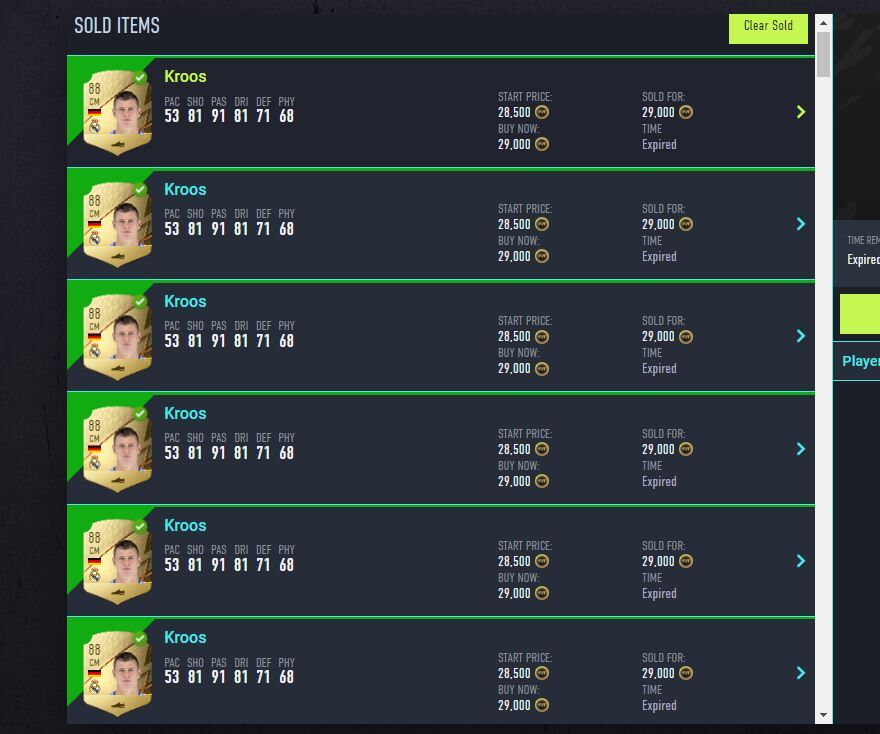Expand the second Kroos row's chevron arrow
Screen dimensions: 880x734
[x=801, y=224]
